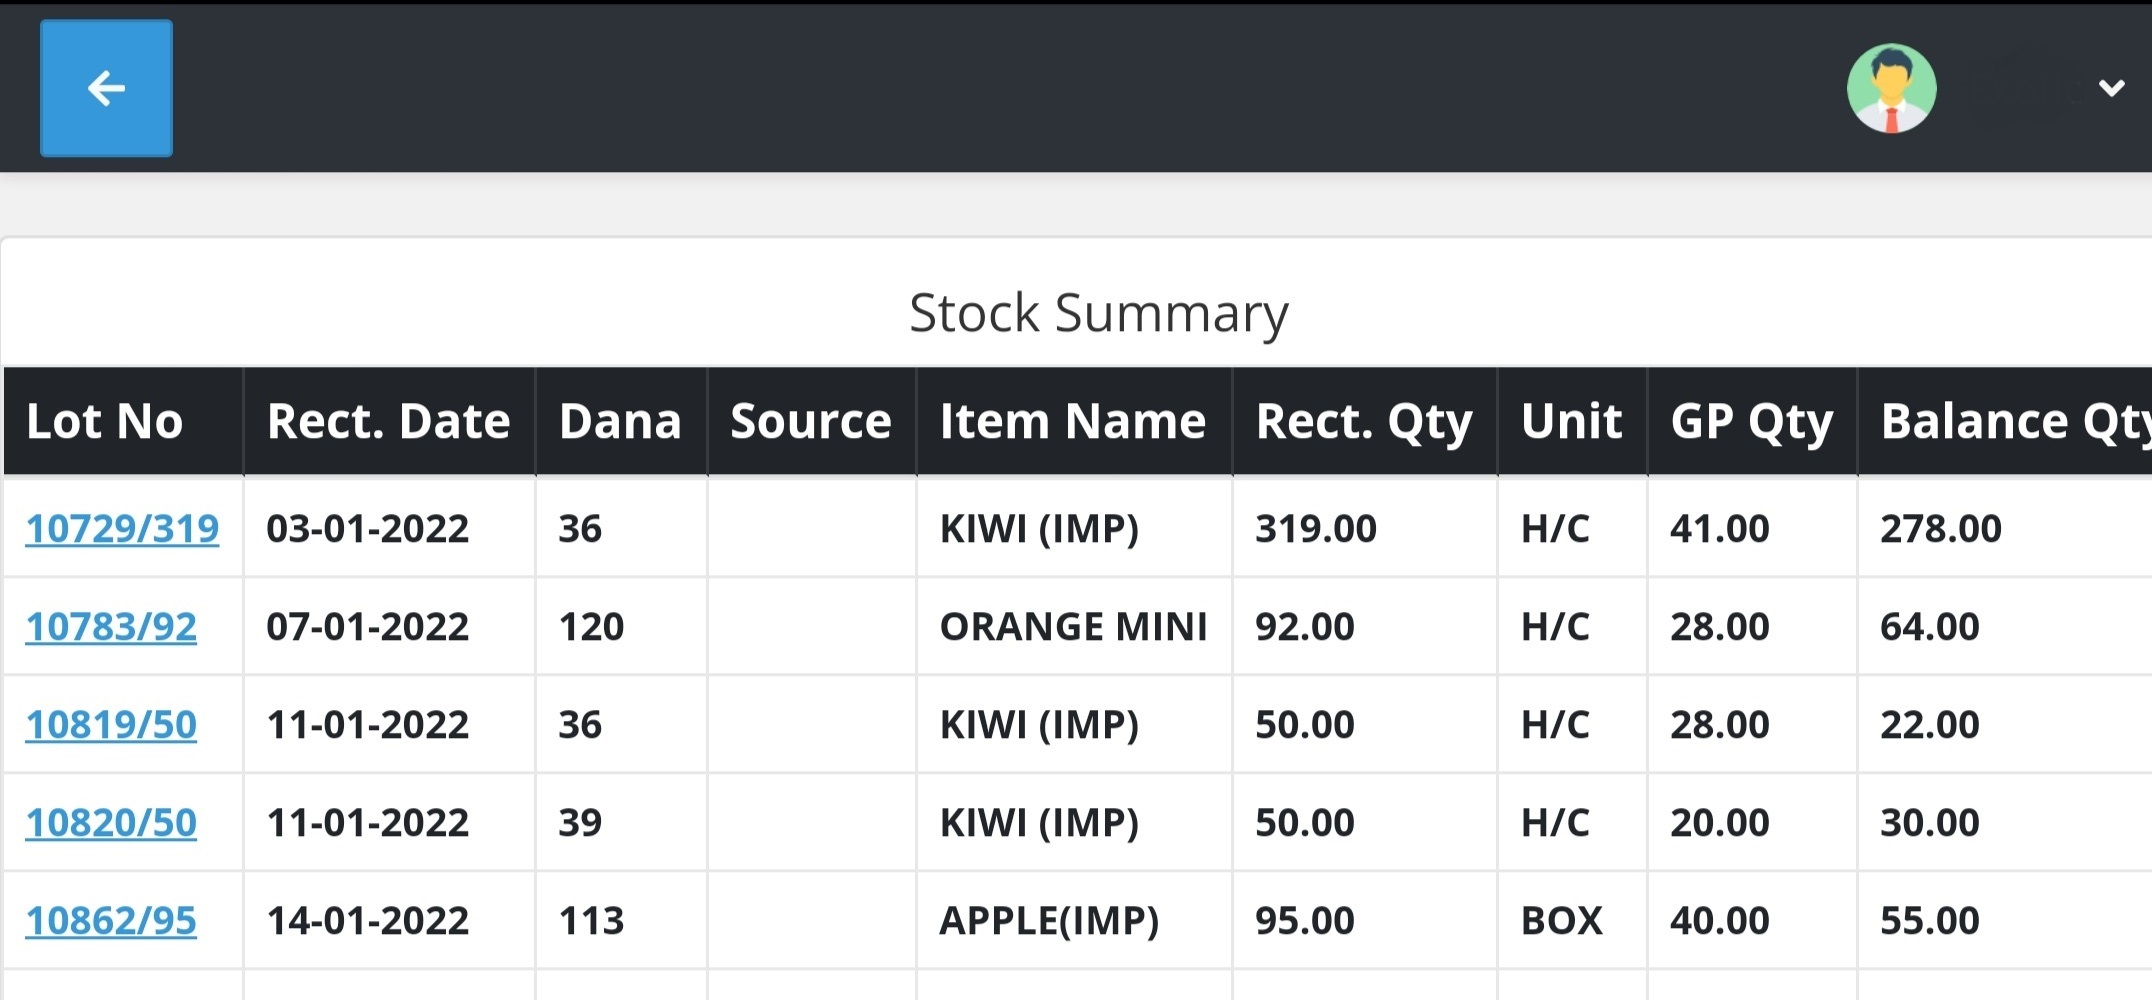This screenshot has height=1000, width=2152.
Task: Sort by the Rect. Date column header
Action: point(390,421)
